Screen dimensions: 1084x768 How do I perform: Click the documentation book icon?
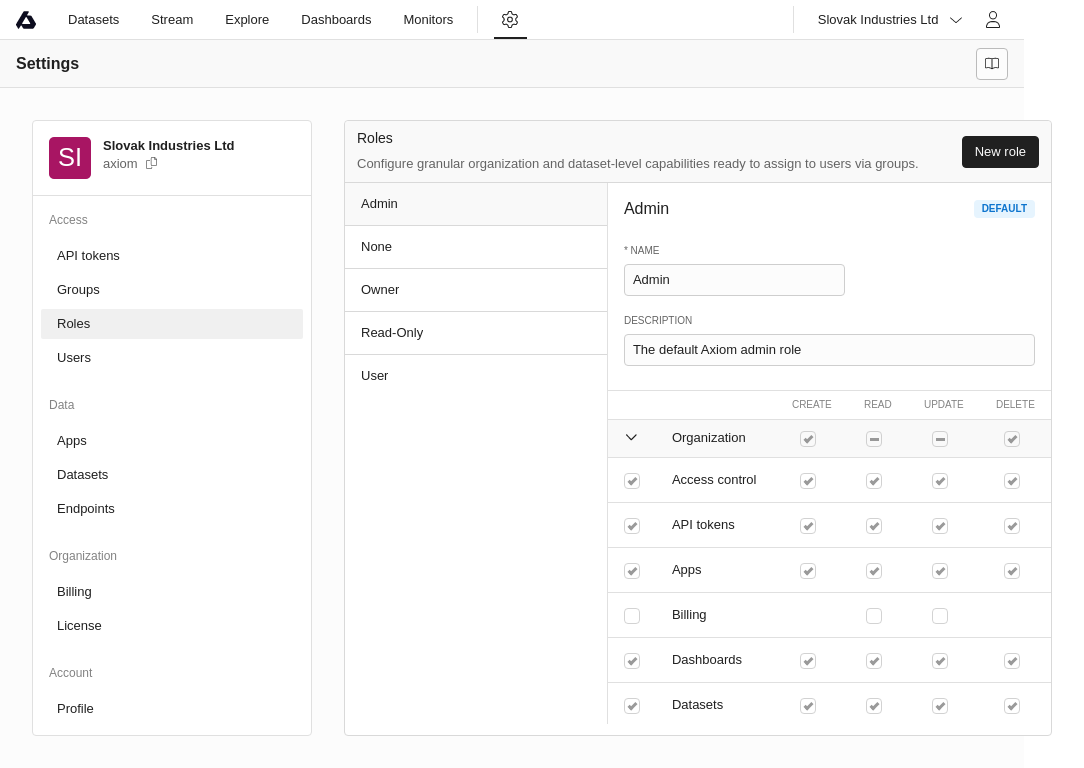pos(991,64)
